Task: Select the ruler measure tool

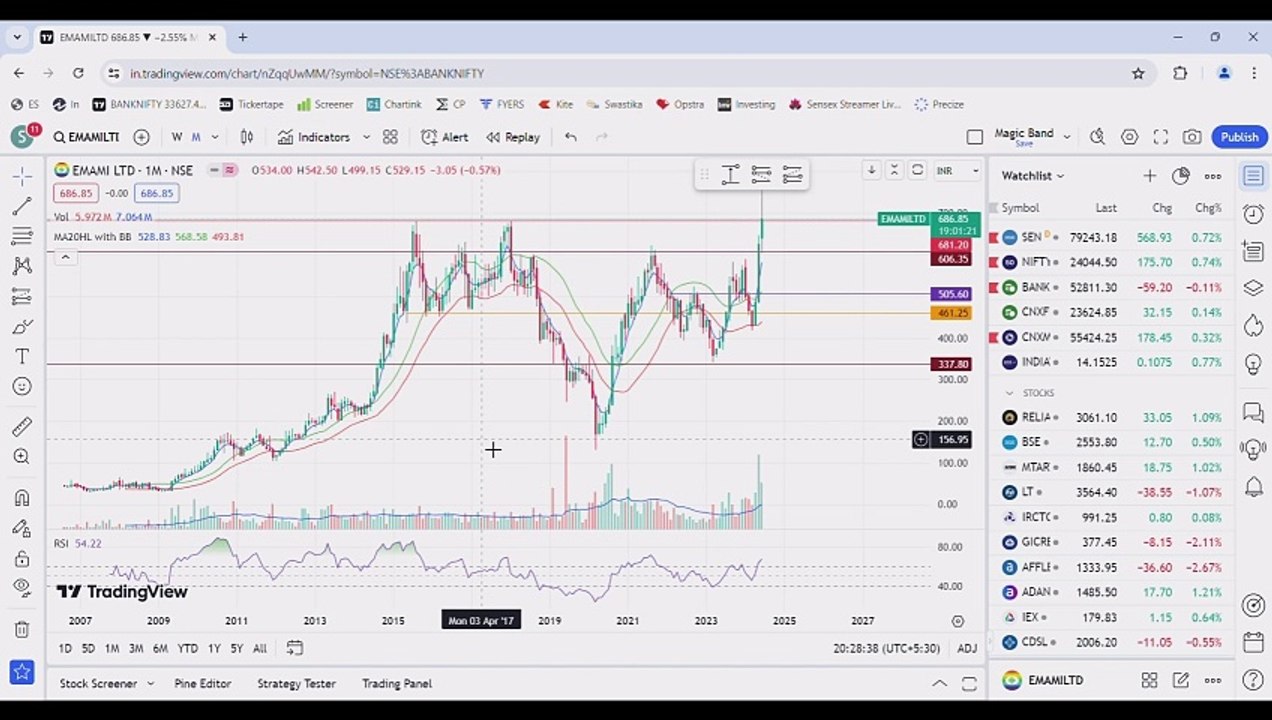Action: coord(21,427)
